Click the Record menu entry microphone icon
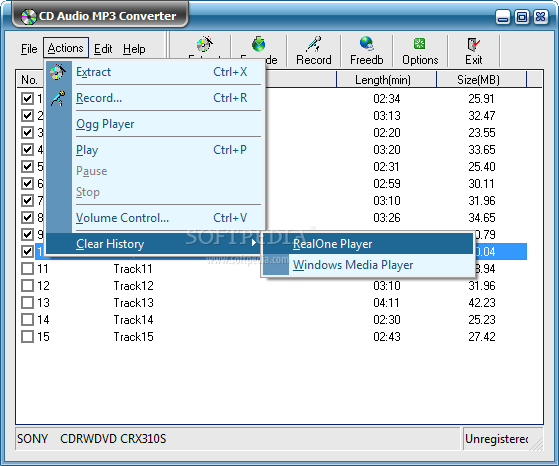This screenshot has height=466, width=559. (x=58, y=98)
